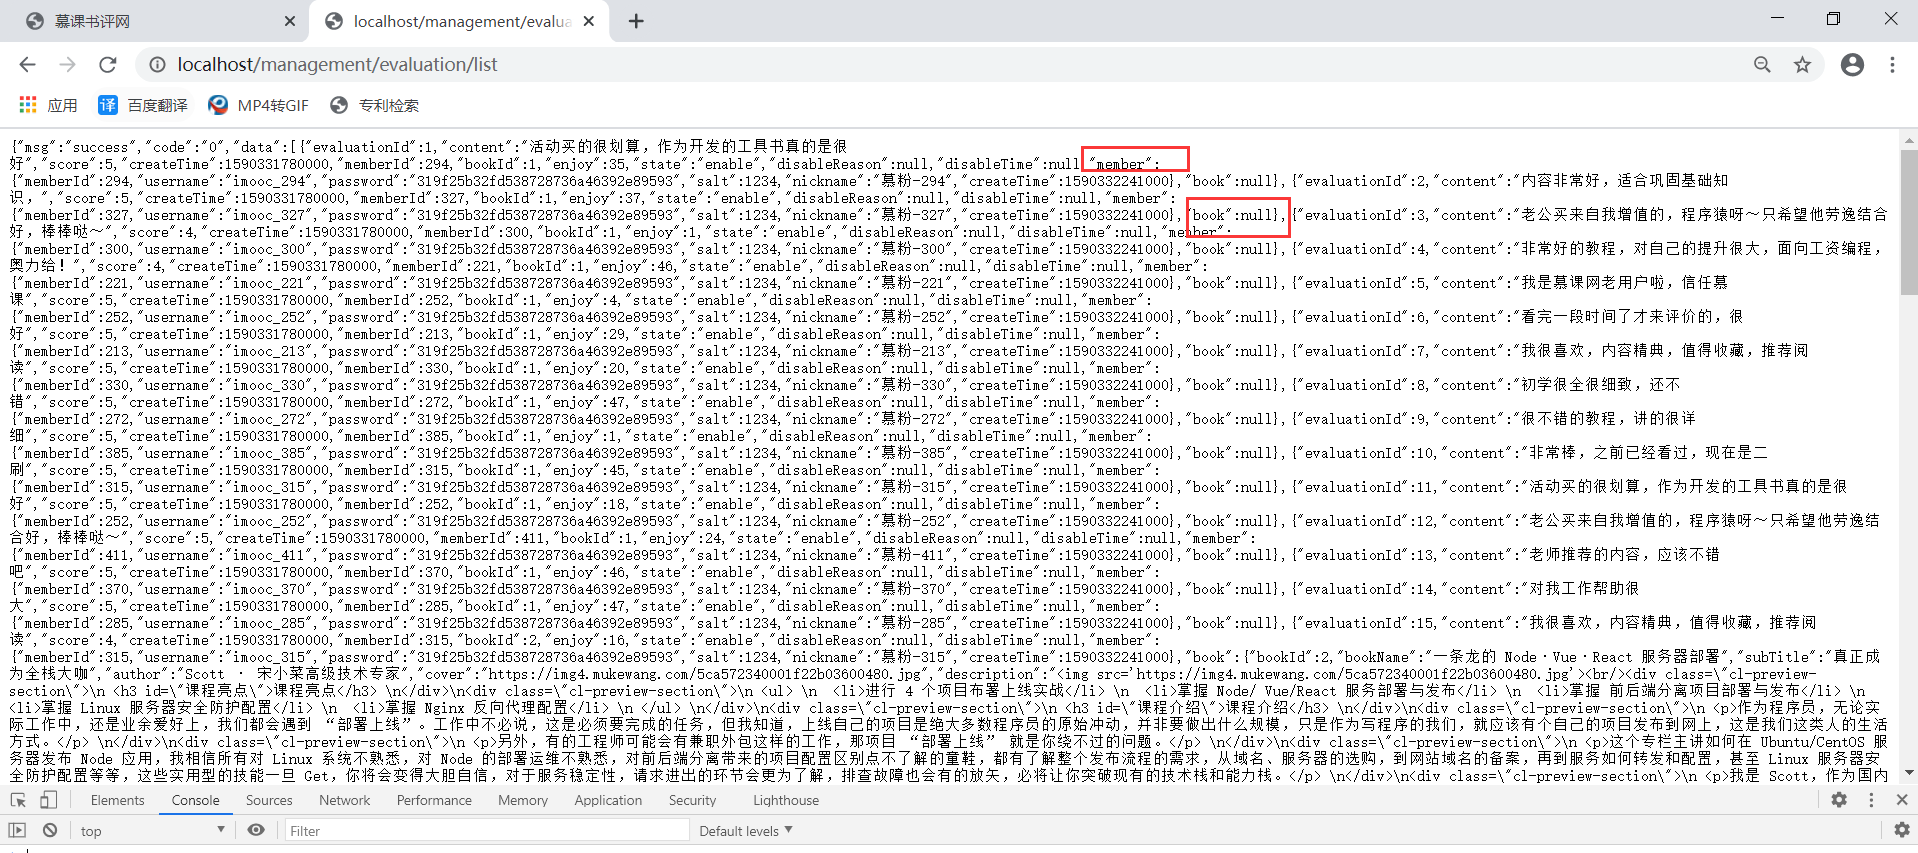Click the page scrollbar up arrow
The height and width of the screenshot is (853, 1918).
pos(1909,141)
